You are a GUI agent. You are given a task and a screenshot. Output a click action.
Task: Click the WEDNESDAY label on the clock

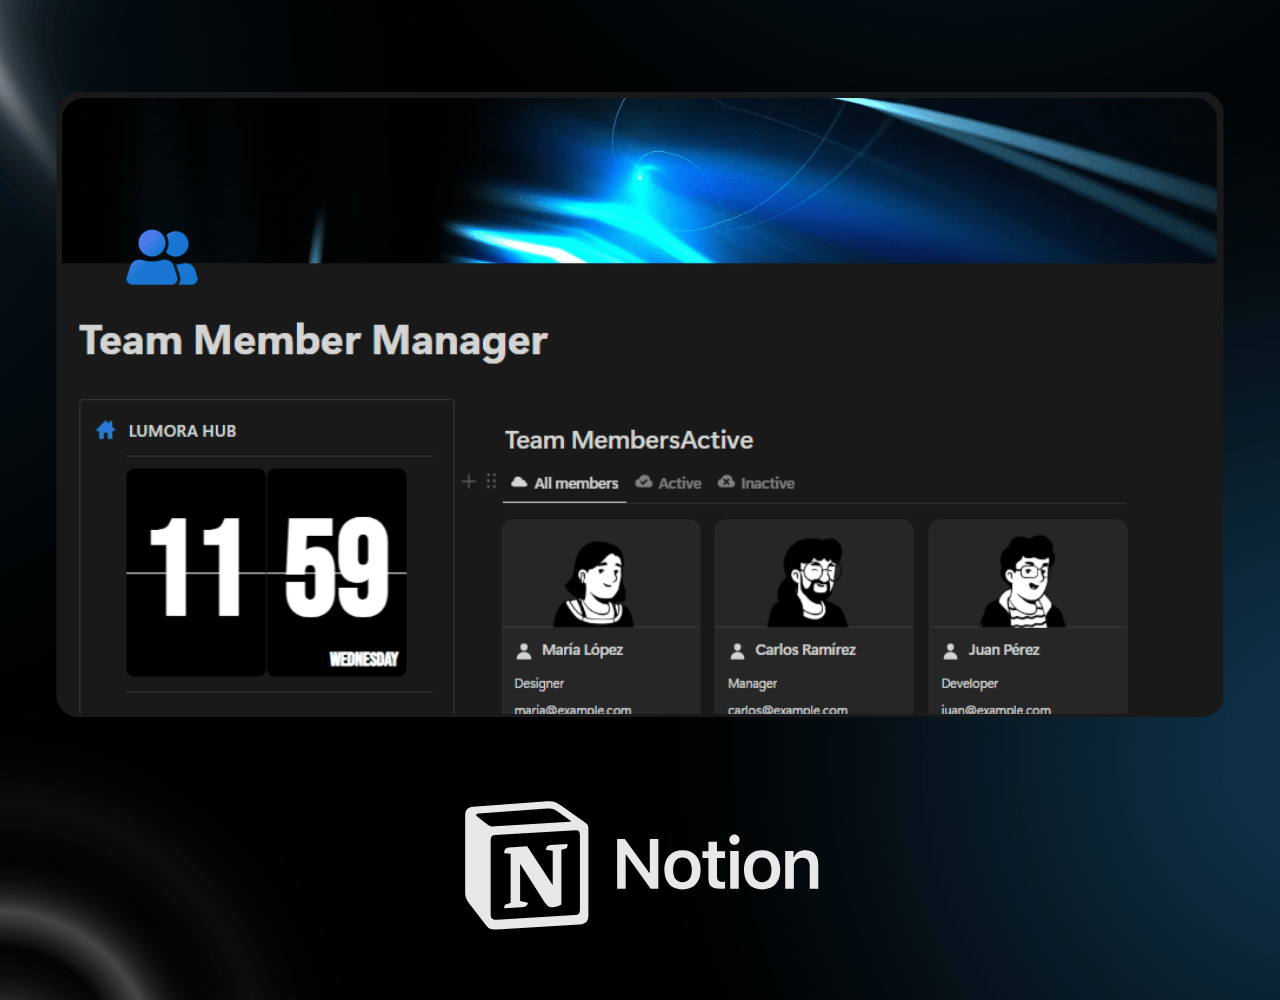pos(364,659)
